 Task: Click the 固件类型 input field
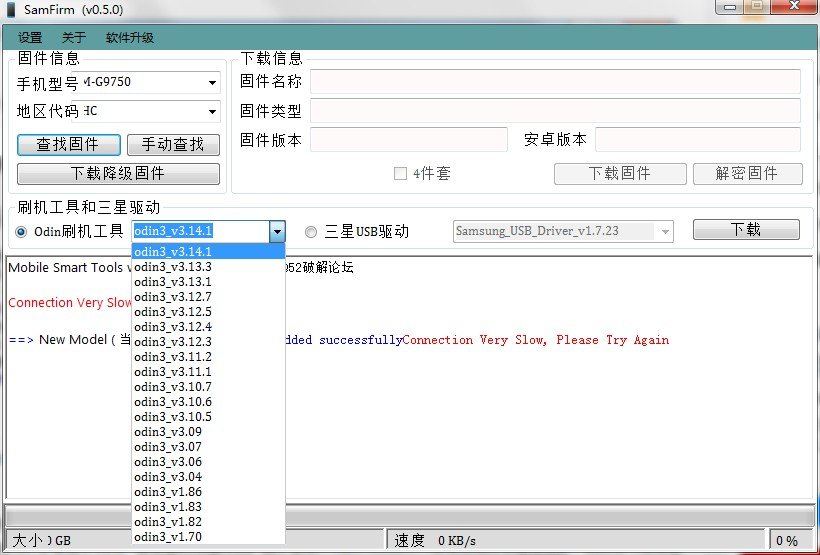tap(555, 111)
